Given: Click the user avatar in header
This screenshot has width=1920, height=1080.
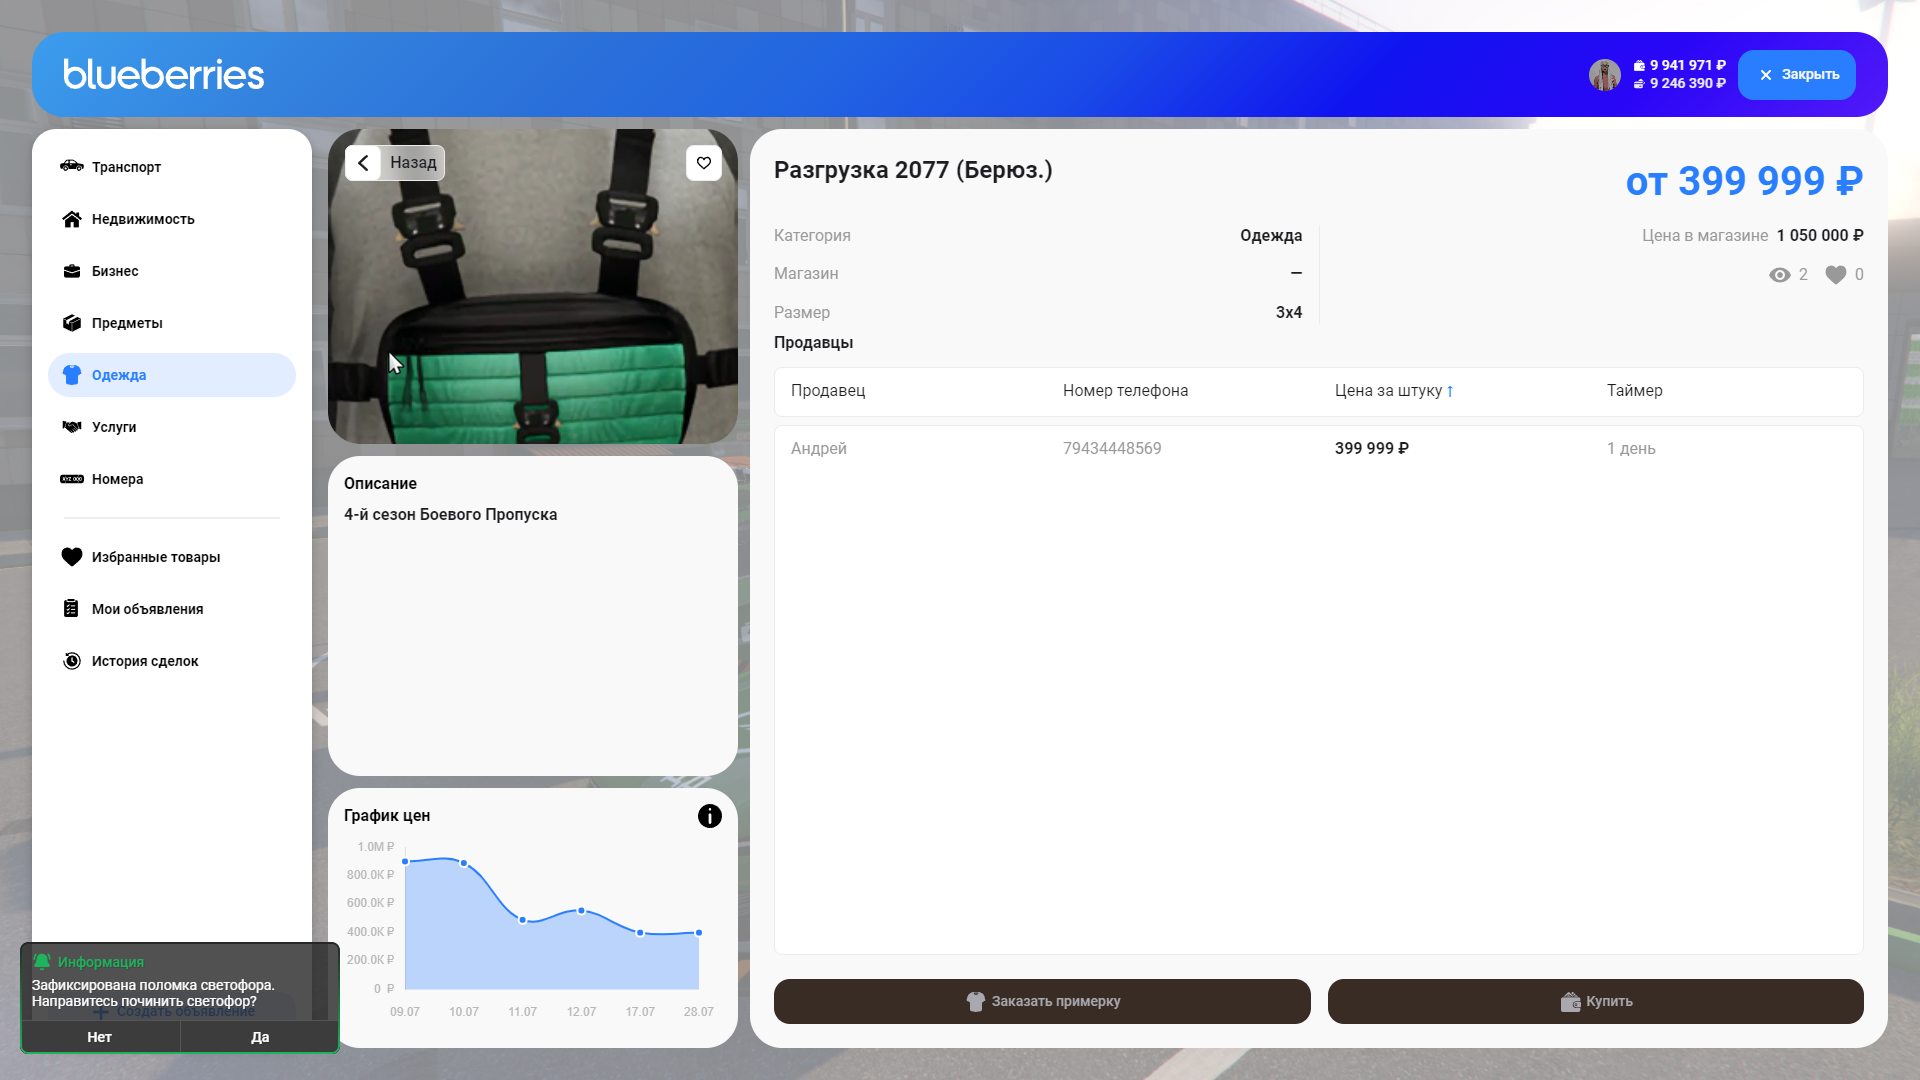Looking at the screenshot, I should 1605,75.
